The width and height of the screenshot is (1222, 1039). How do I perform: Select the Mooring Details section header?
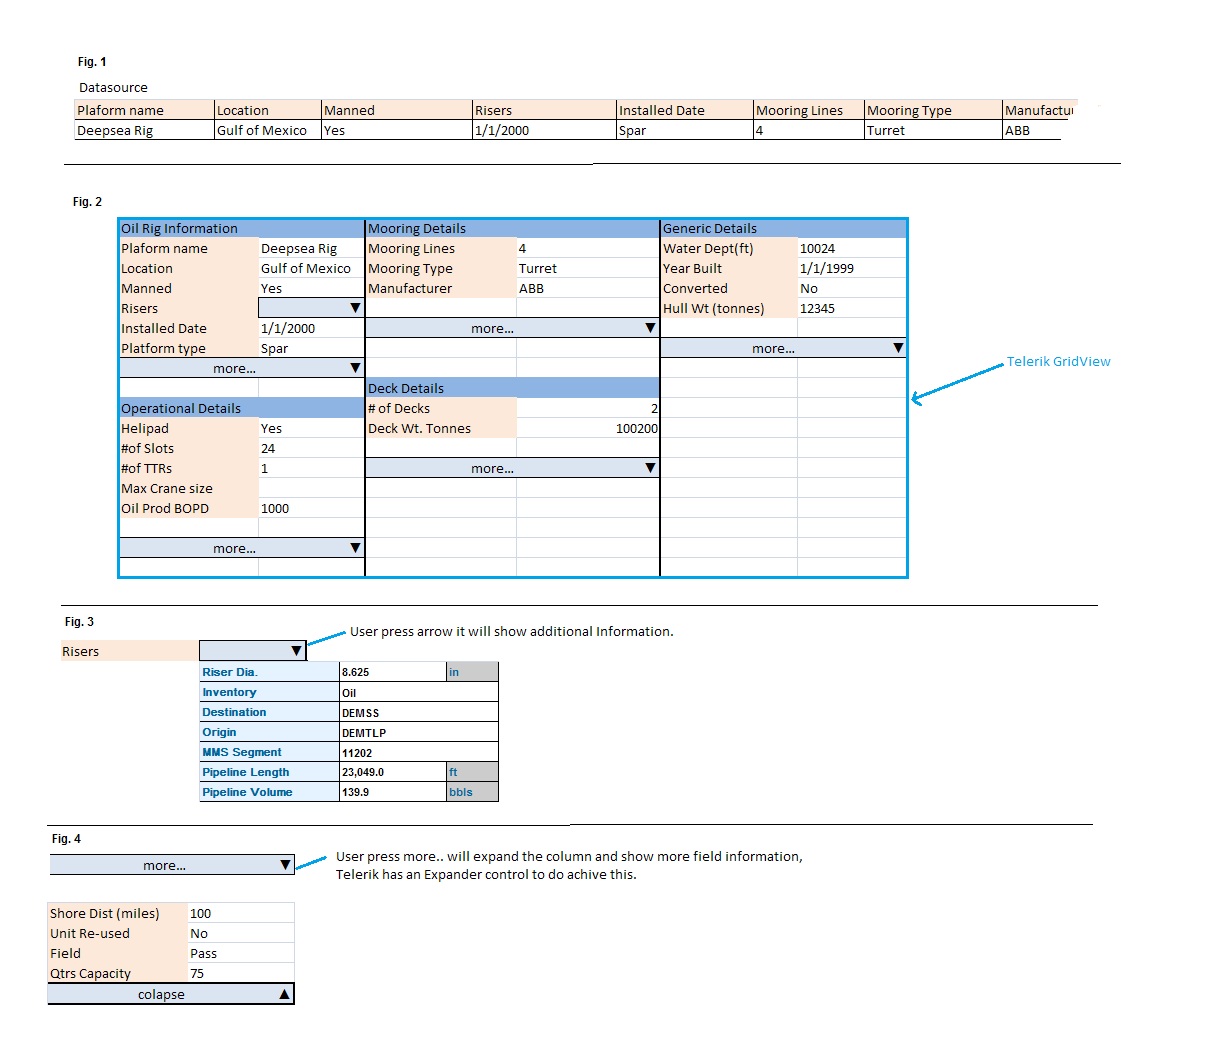512,228
